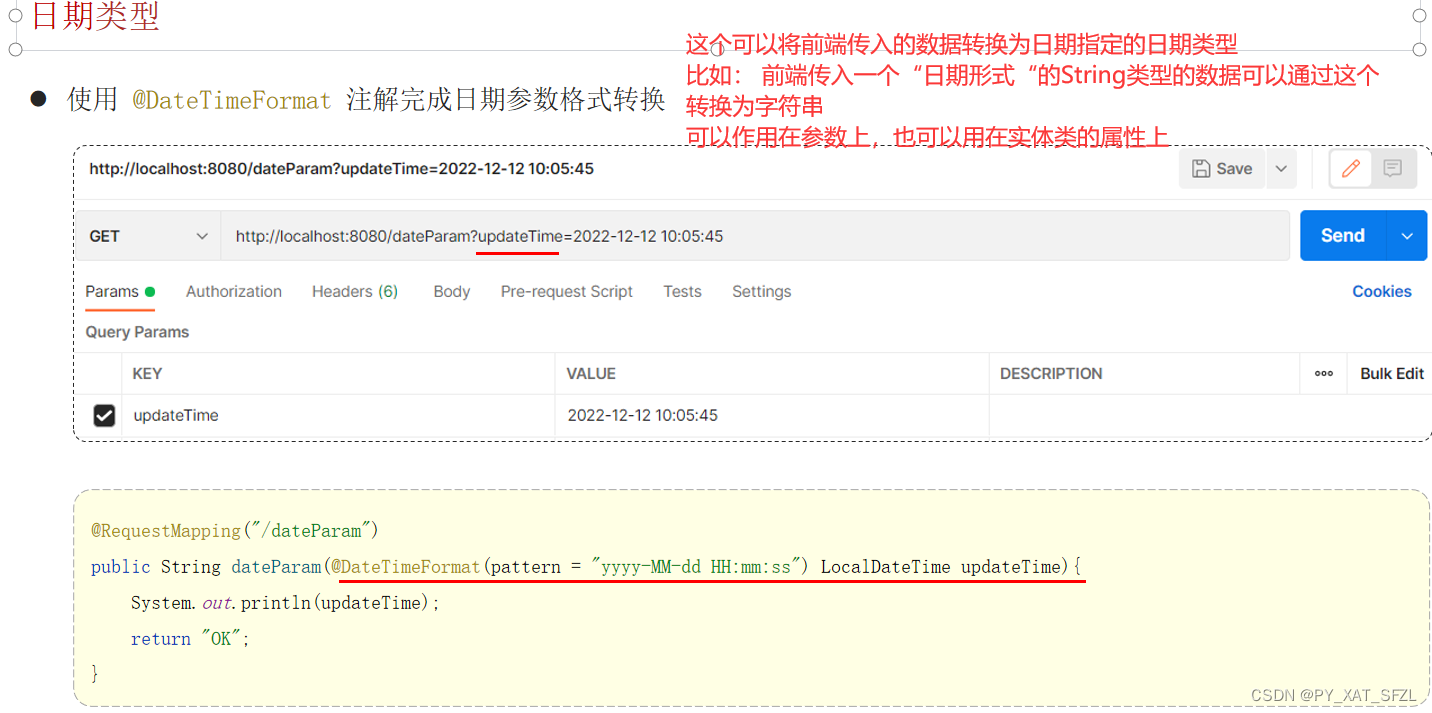Image resolution: width=1432 pixels, height=713 pixels.
Task: Switch to the Tests tab
Action: (682, 292)
